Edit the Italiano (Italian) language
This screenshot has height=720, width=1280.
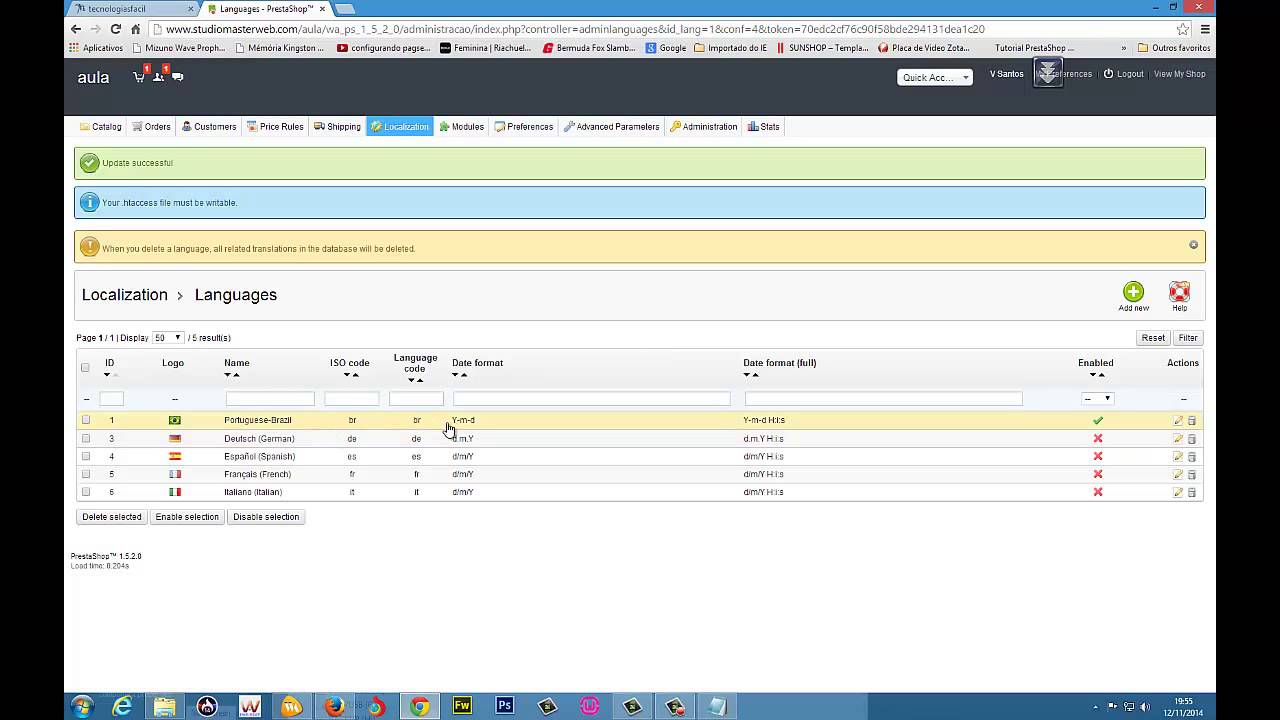1178,493
